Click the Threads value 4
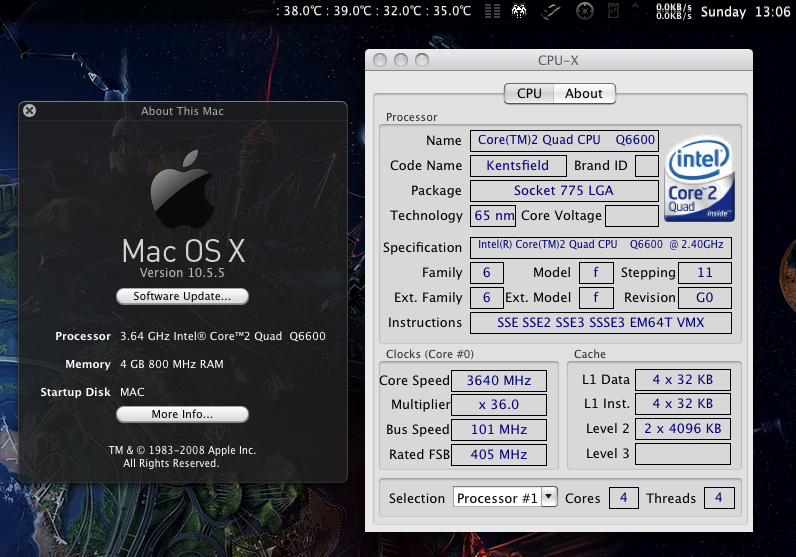Viewport: 796px width, 557px height. (719, 498)
